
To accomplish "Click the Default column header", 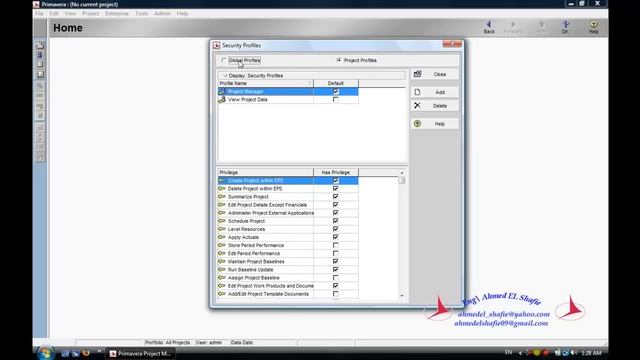I will pyautogui.click(x=336, y=83).
